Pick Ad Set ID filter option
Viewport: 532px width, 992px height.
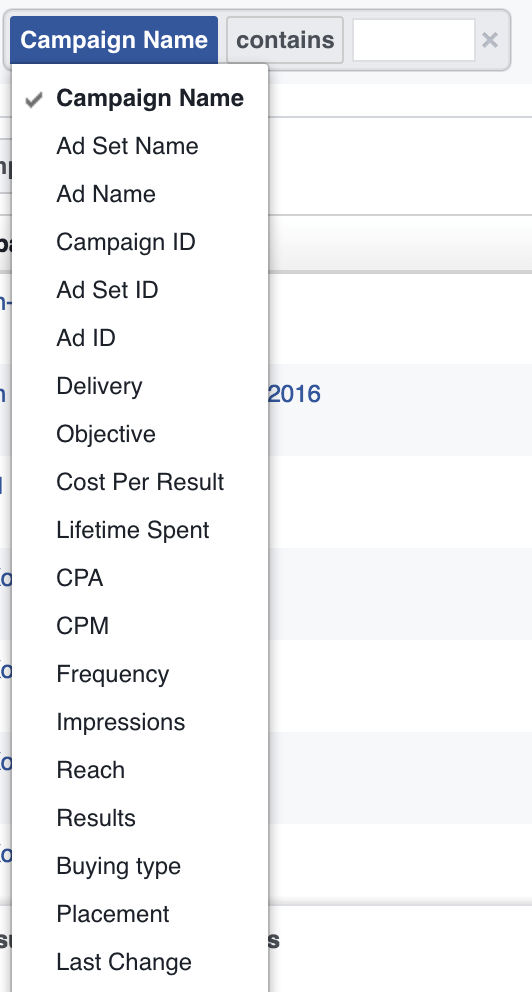coord(140,290)
